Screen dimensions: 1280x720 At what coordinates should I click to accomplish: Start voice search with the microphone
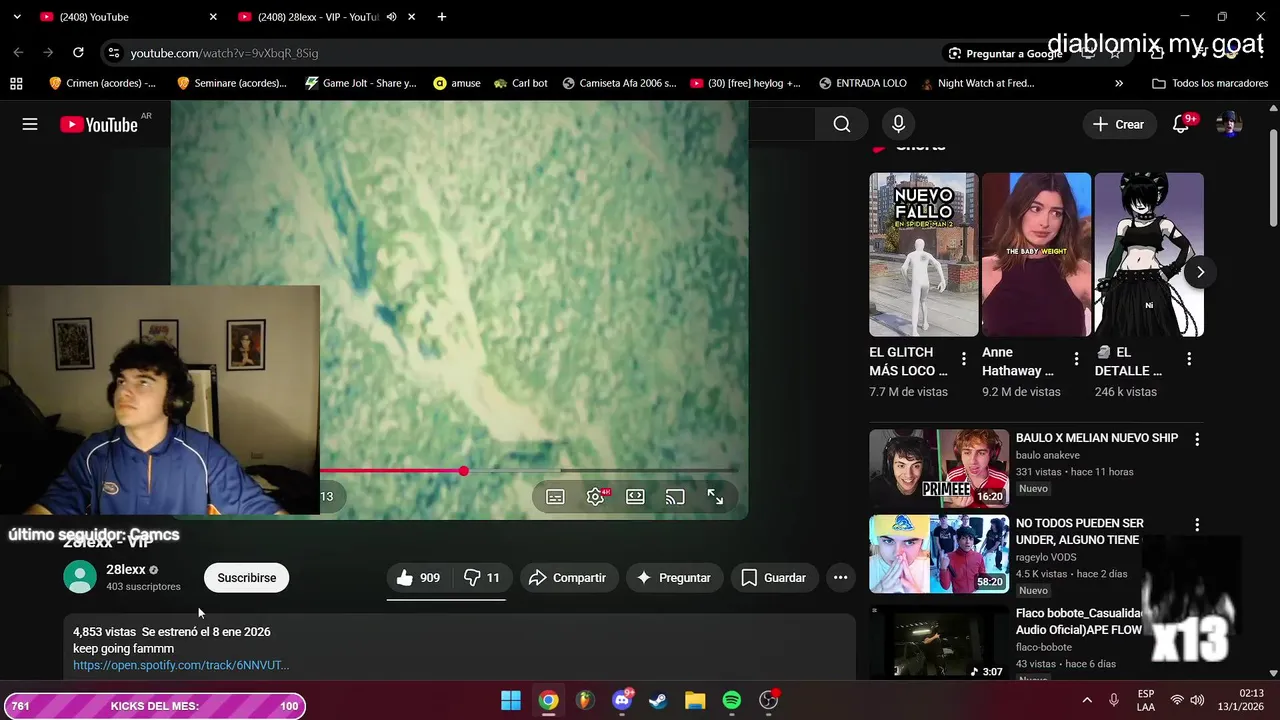pyautogui.click(x=898, y=124)
